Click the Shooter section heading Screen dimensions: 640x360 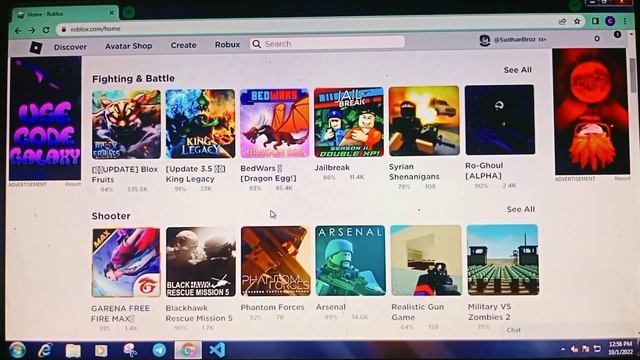pos(111,216)
